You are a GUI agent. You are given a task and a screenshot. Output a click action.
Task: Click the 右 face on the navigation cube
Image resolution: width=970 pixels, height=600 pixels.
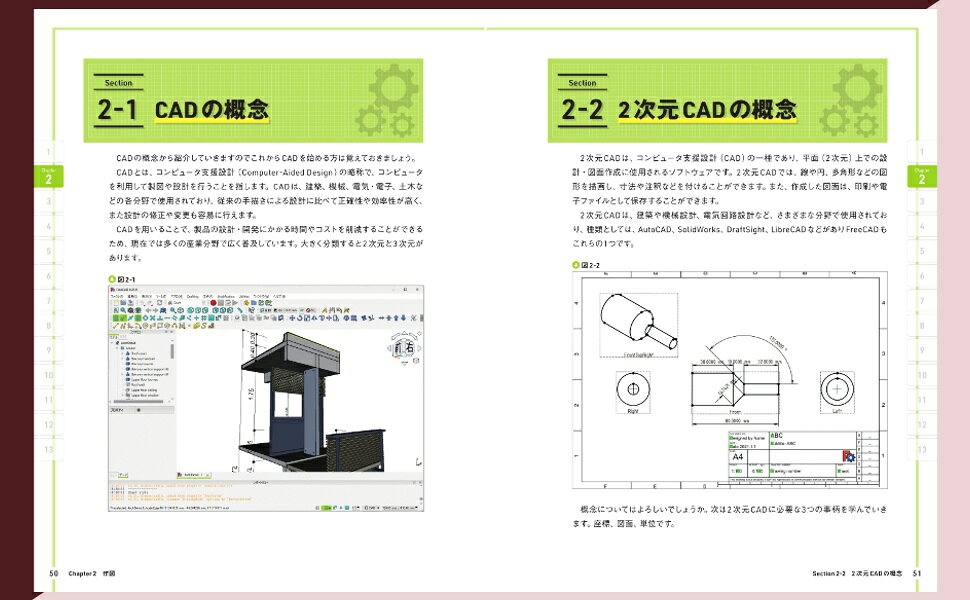pos(410,347)
